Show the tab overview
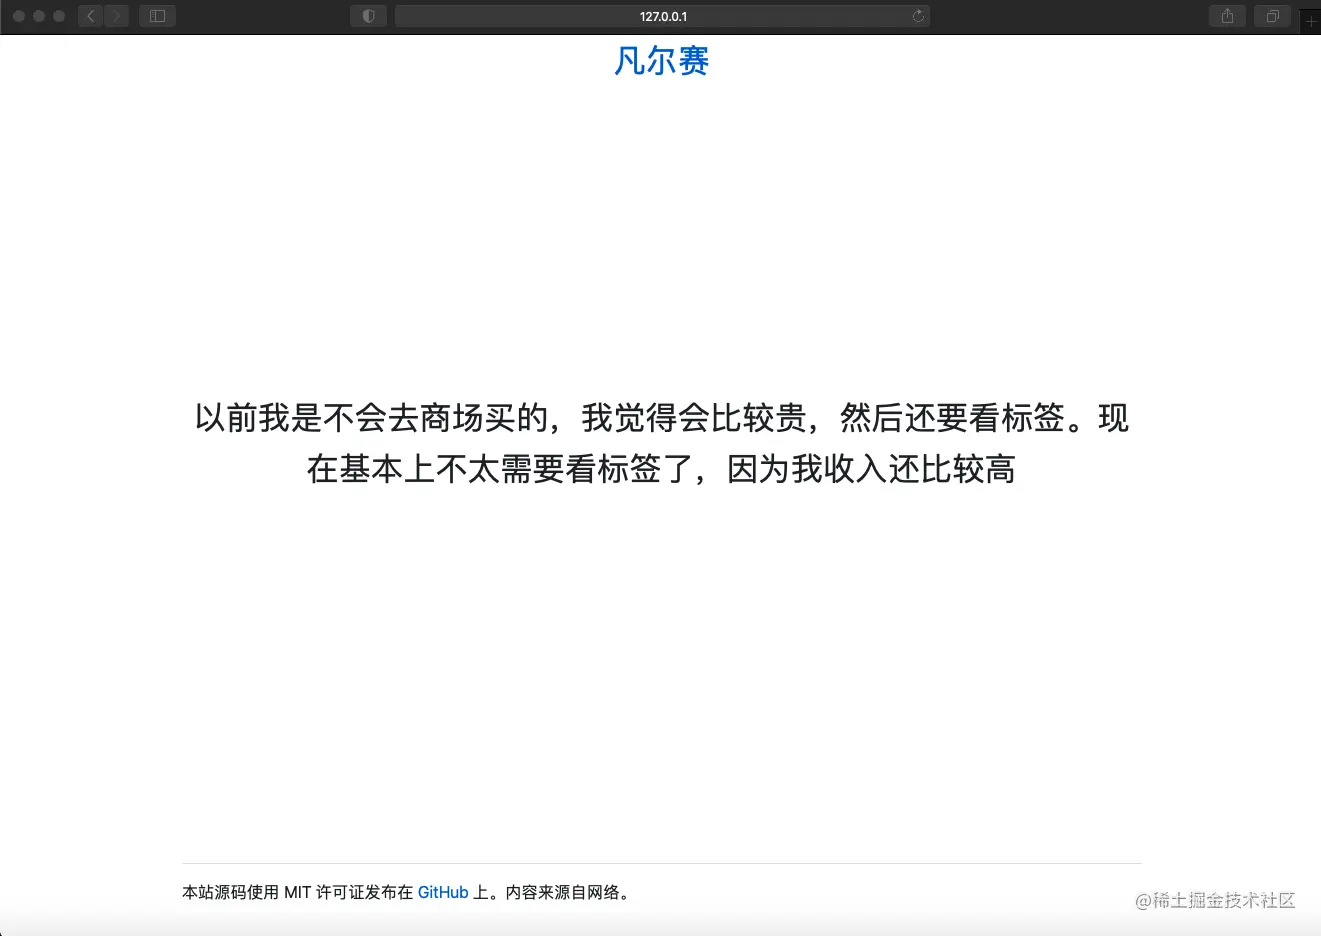This screenshot has width=1321, height=936. (x=1272, y=16)
